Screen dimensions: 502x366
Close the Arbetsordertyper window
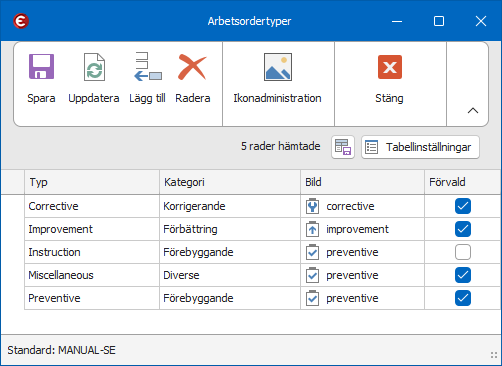click(481, 21)
